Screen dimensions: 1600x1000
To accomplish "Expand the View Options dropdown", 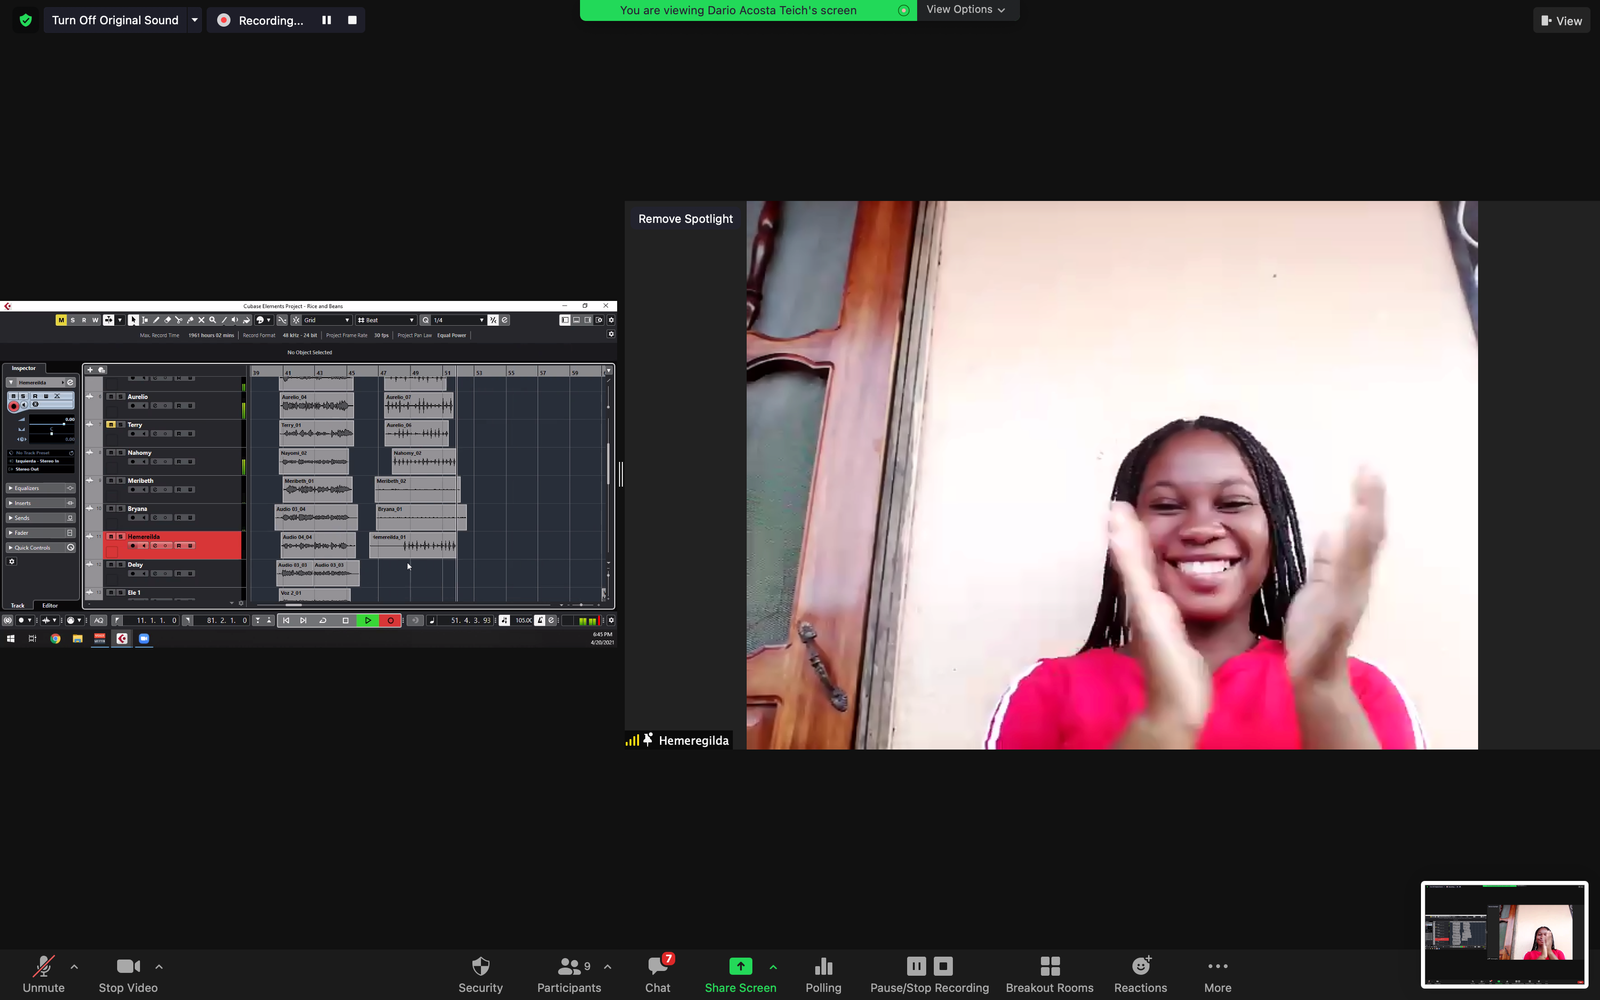I will point(965,10).
